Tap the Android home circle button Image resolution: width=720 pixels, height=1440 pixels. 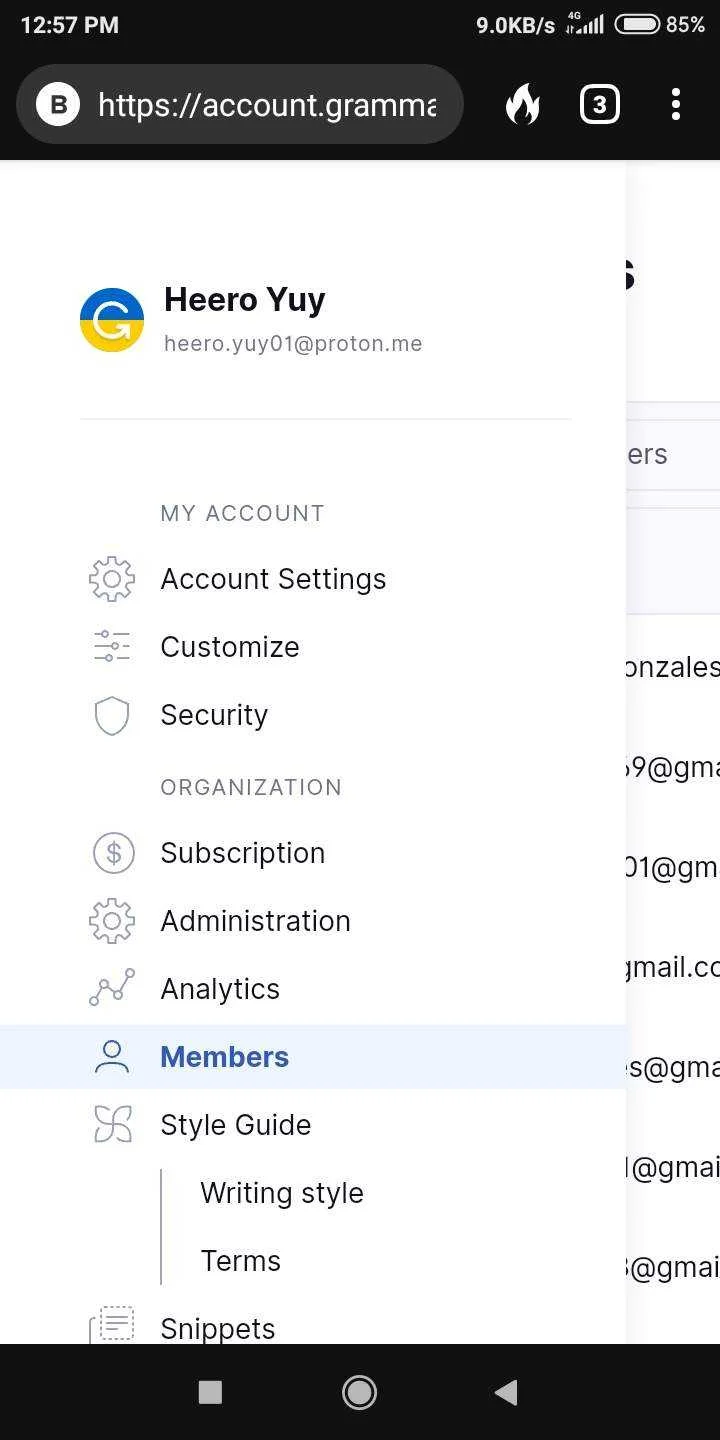click(359, 1392)
